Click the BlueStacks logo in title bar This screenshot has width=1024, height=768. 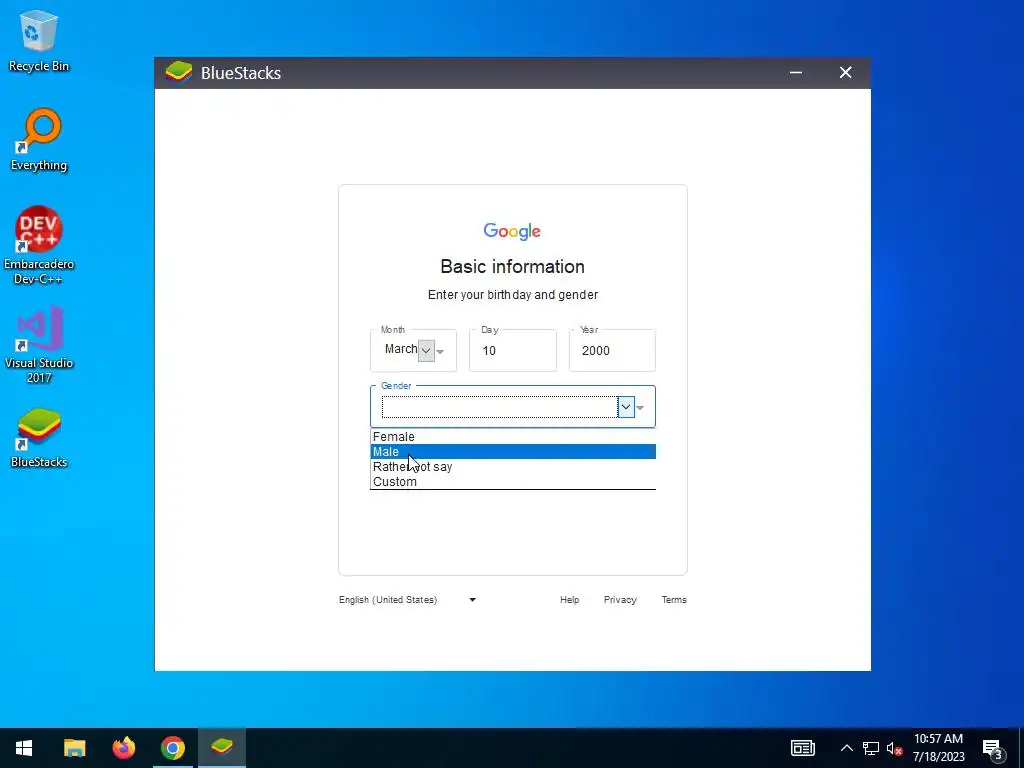[x=178, y=72]
